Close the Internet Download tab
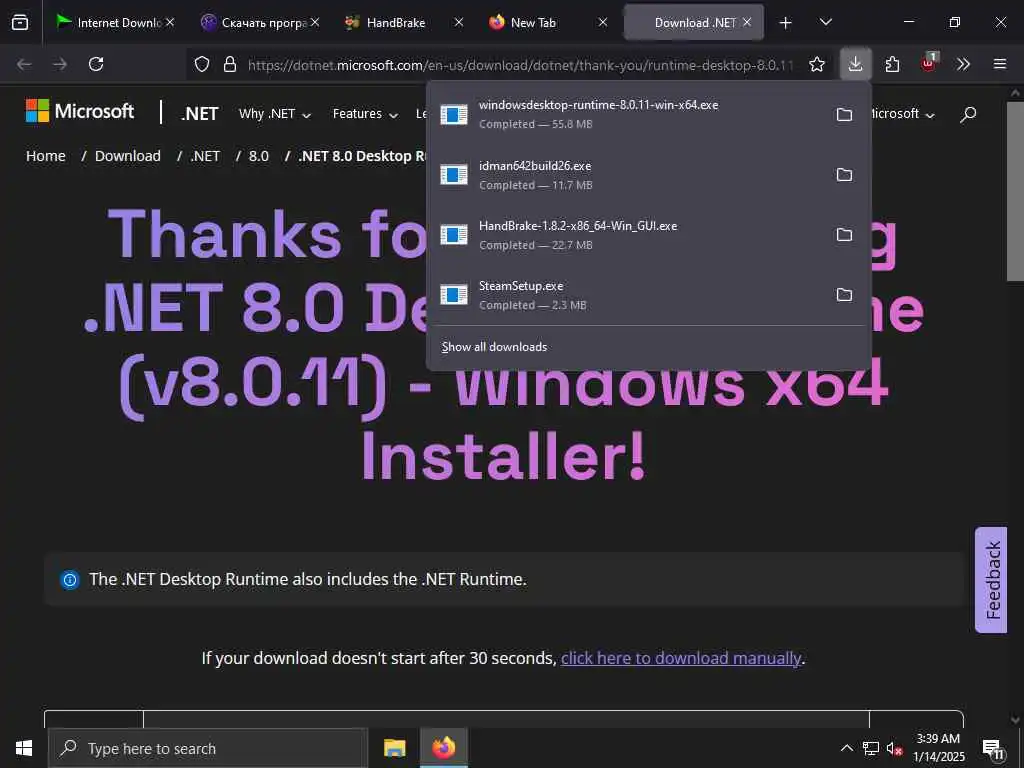This screenshot has height=768, width=1024. (x=170, y=22)
